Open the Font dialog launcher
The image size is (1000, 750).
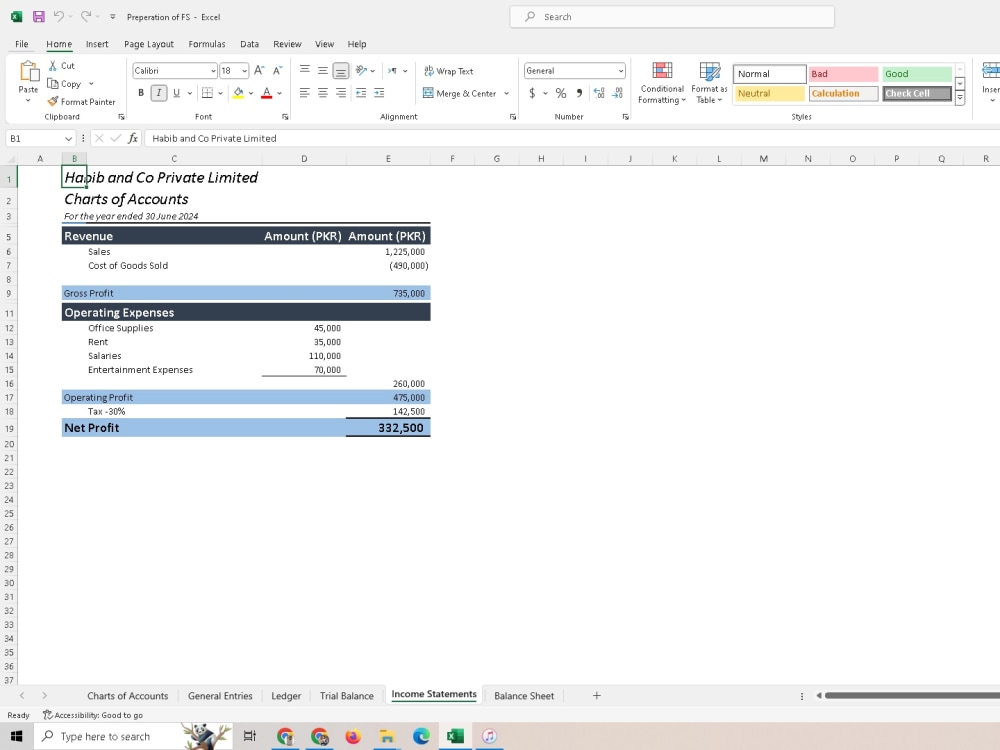click(285, 117)
